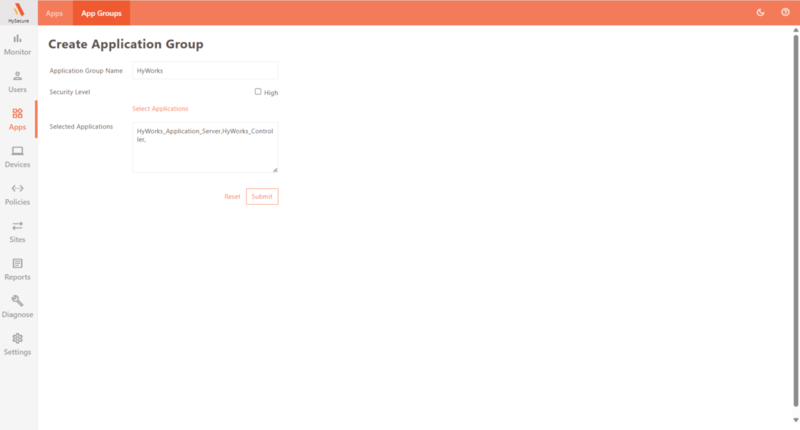Toggle dark mode moon icon
800x430 pixels.
(760, 13)
